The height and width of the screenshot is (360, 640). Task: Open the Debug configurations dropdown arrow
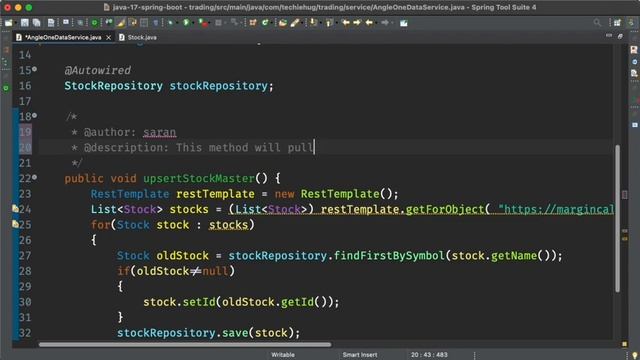tap(177, 23)
